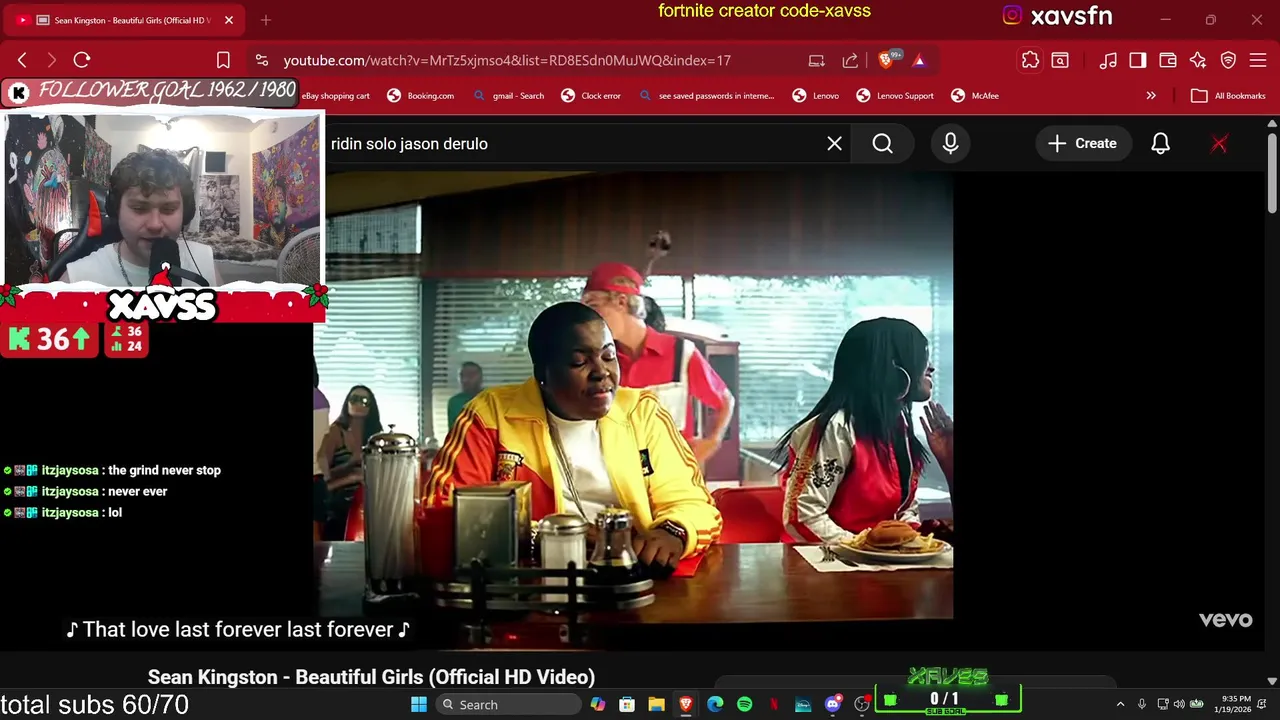Click the install app icon in address bar

pyautogui.click(x=817, y=60)
